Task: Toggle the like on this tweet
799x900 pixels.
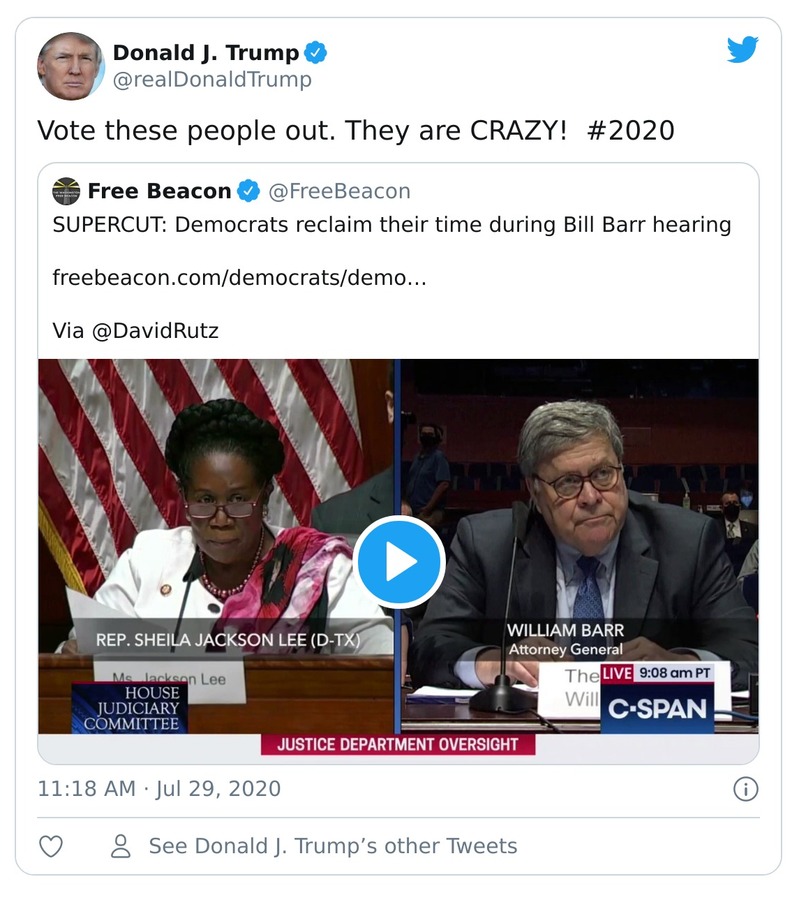Action: point(49,845)
